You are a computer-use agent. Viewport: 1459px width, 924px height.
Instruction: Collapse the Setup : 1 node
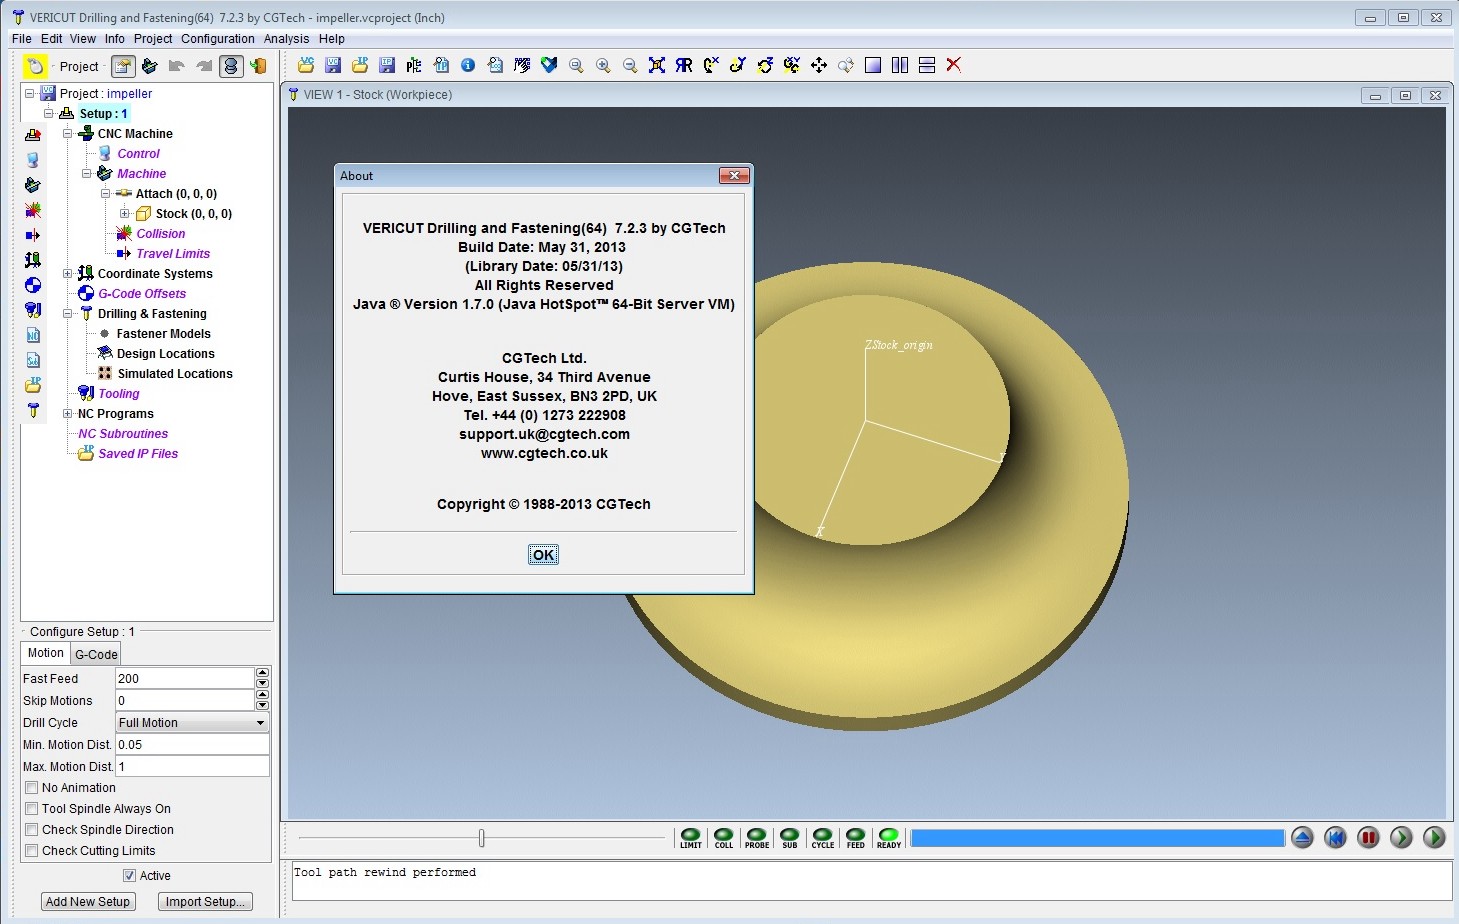point(48,114)
